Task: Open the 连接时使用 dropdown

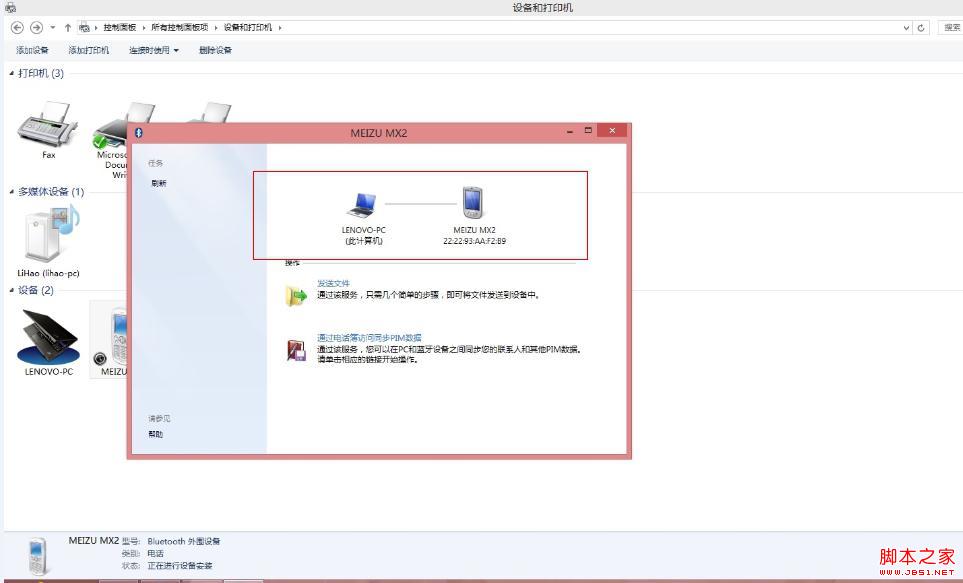Action: (154, 50)
